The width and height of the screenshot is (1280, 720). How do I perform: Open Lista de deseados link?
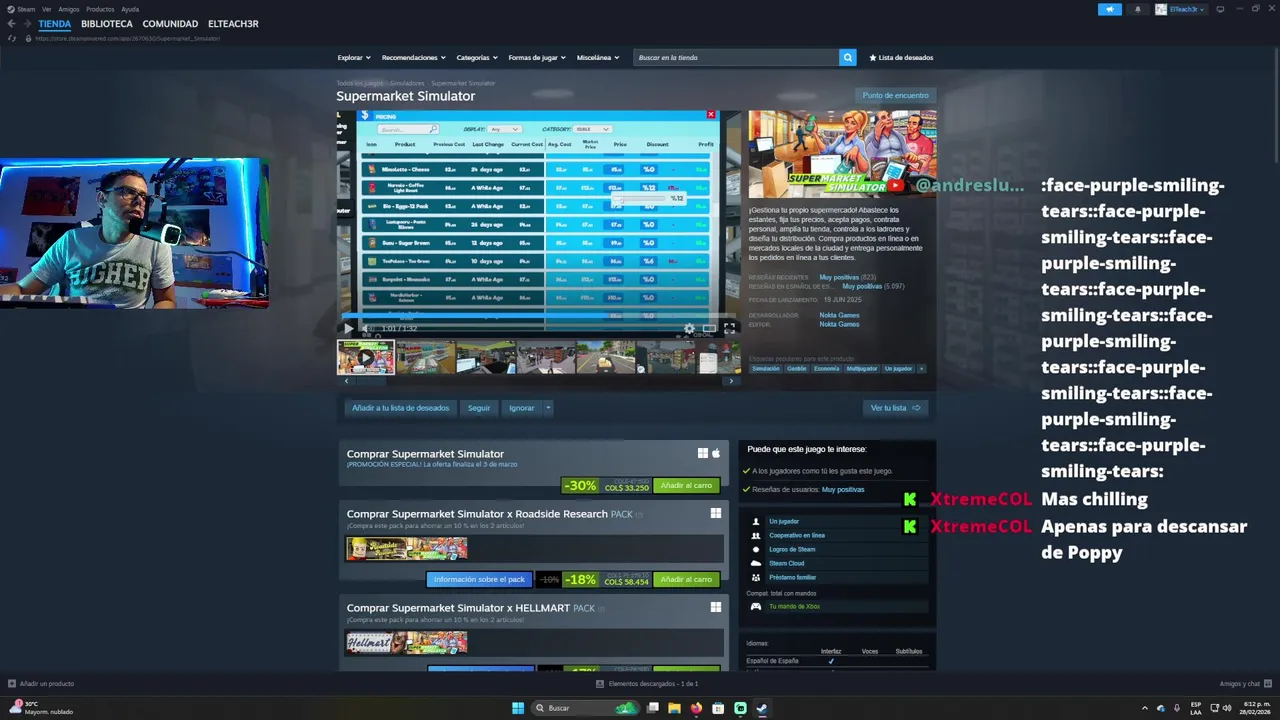coord(901,57)
